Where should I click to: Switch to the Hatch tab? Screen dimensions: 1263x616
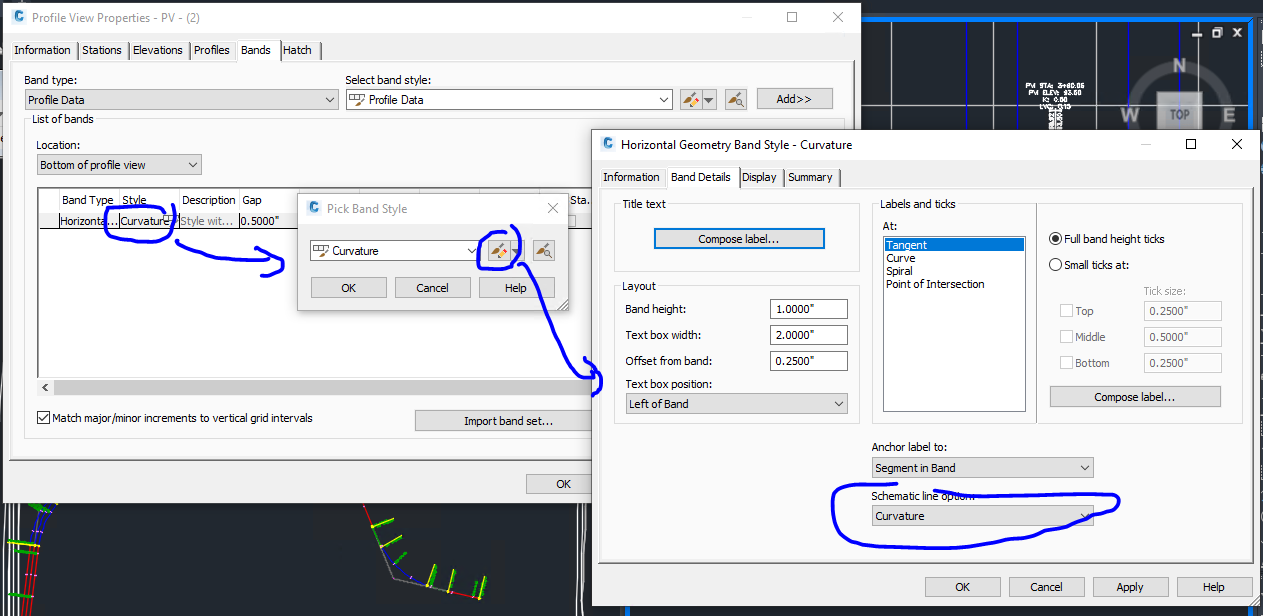(295, 50)
